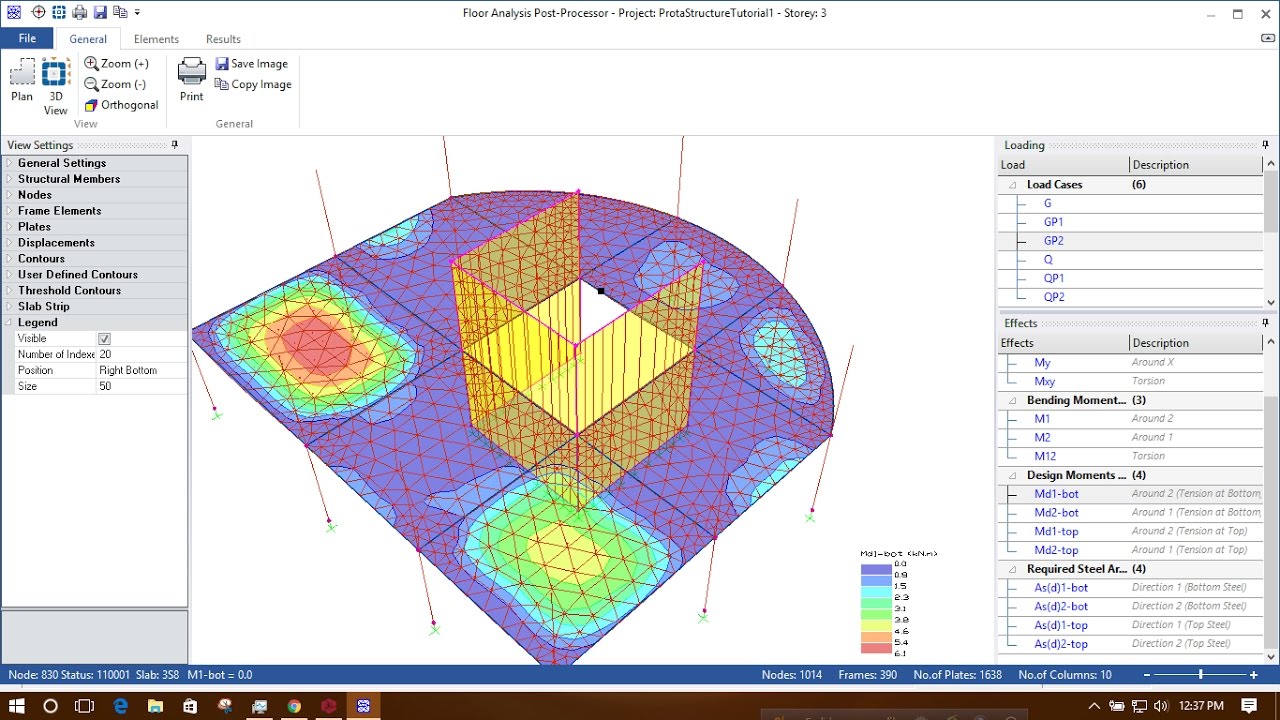The width and height of the screenshot is (1280, 720).
Task: Click the Zoom (-) tool
Action: click(117, 84)
